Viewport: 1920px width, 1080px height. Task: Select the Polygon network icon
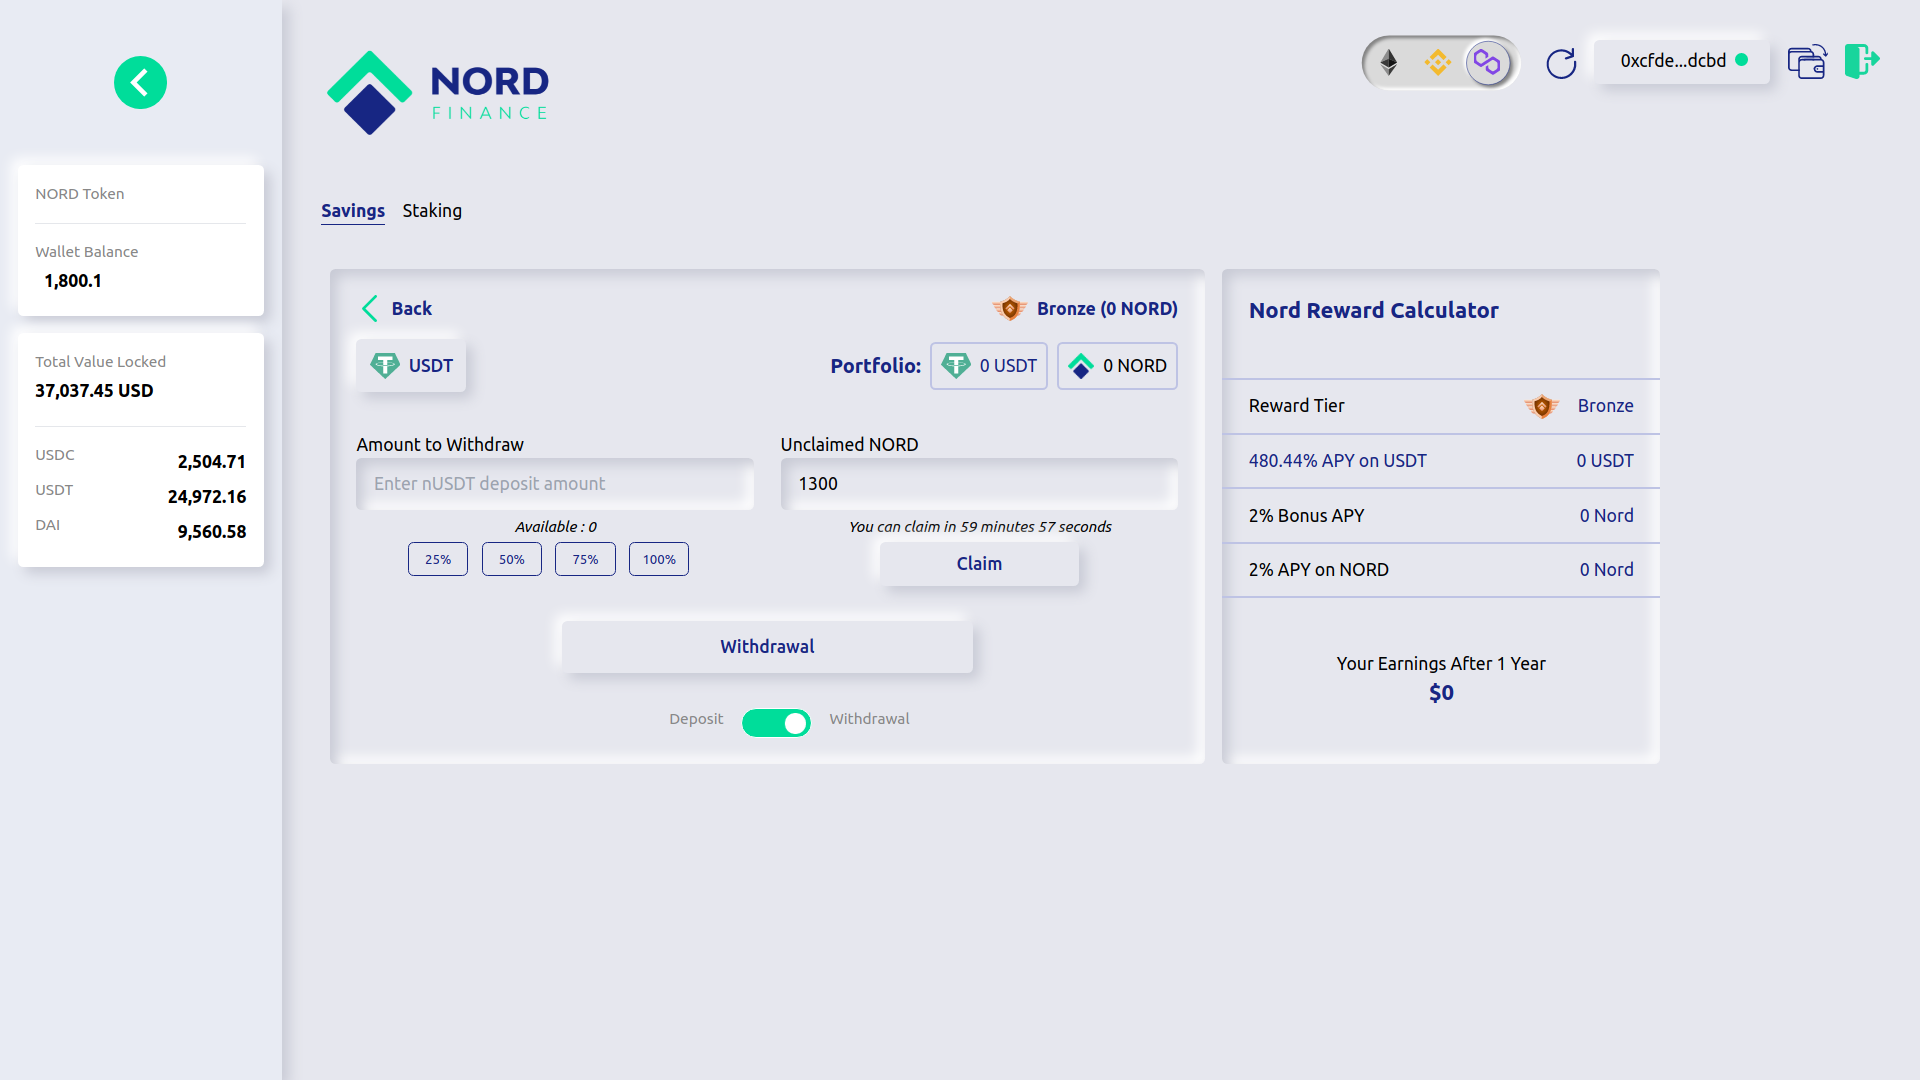point(1488,63)
